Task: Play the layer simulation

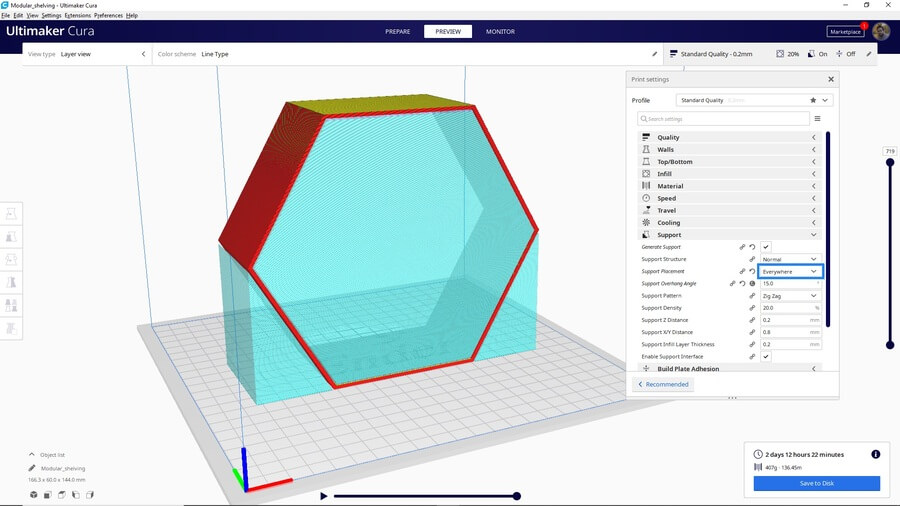Action: pos(324,496)
